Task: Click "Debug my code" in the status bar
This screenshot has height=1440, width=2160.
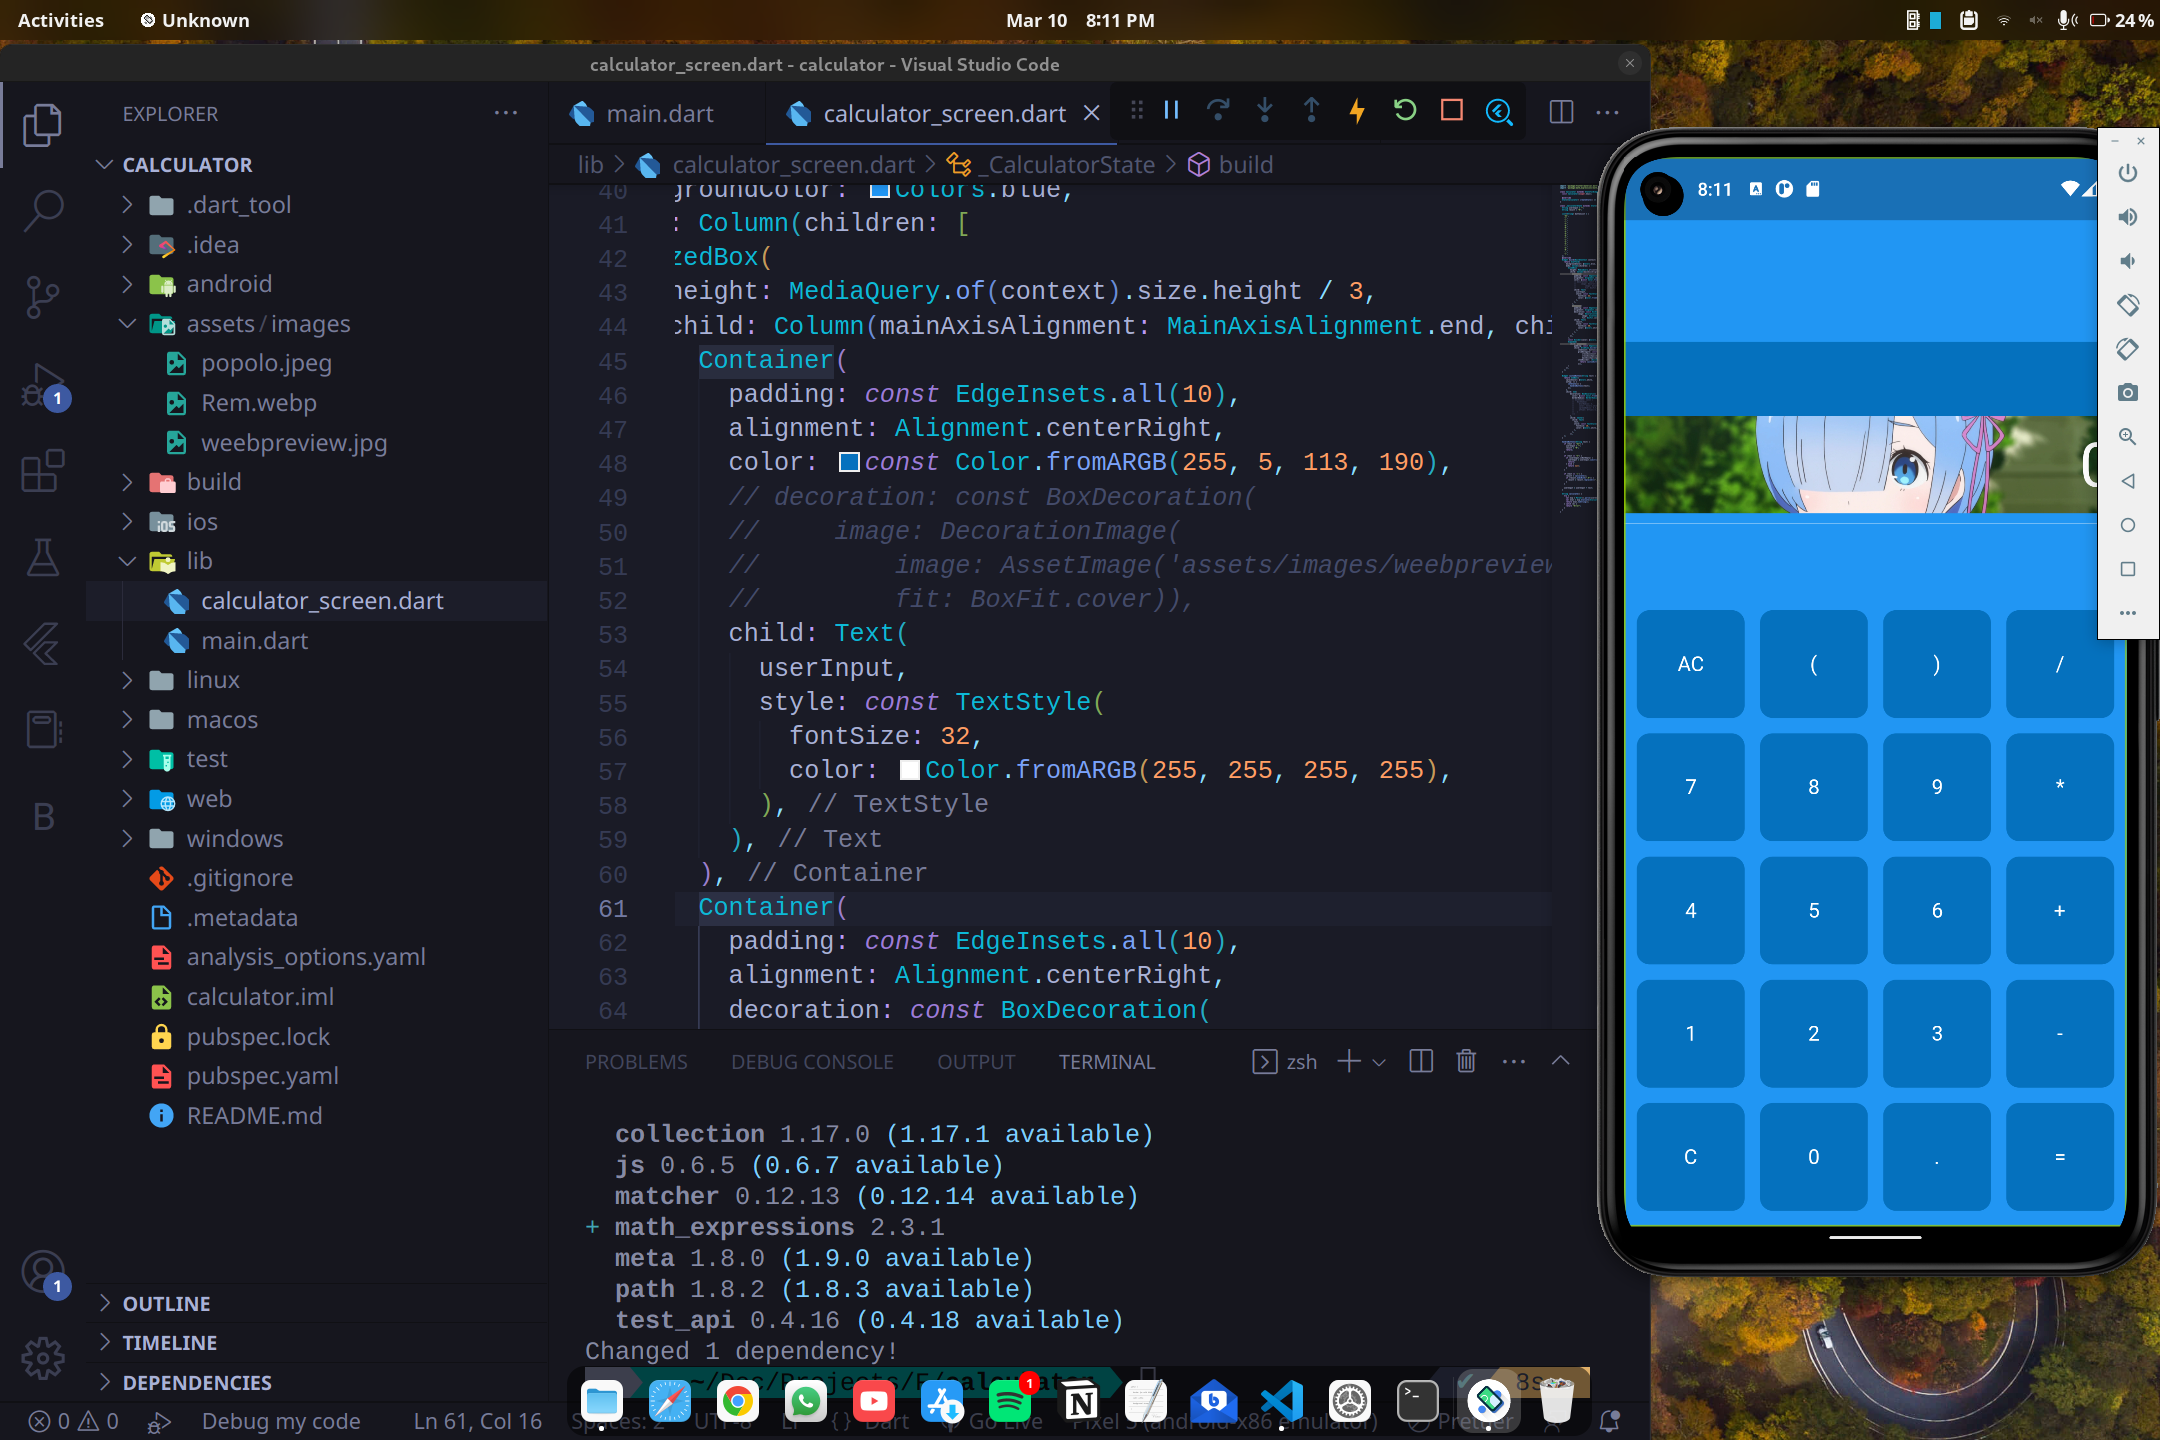Action: (281, 1420)
